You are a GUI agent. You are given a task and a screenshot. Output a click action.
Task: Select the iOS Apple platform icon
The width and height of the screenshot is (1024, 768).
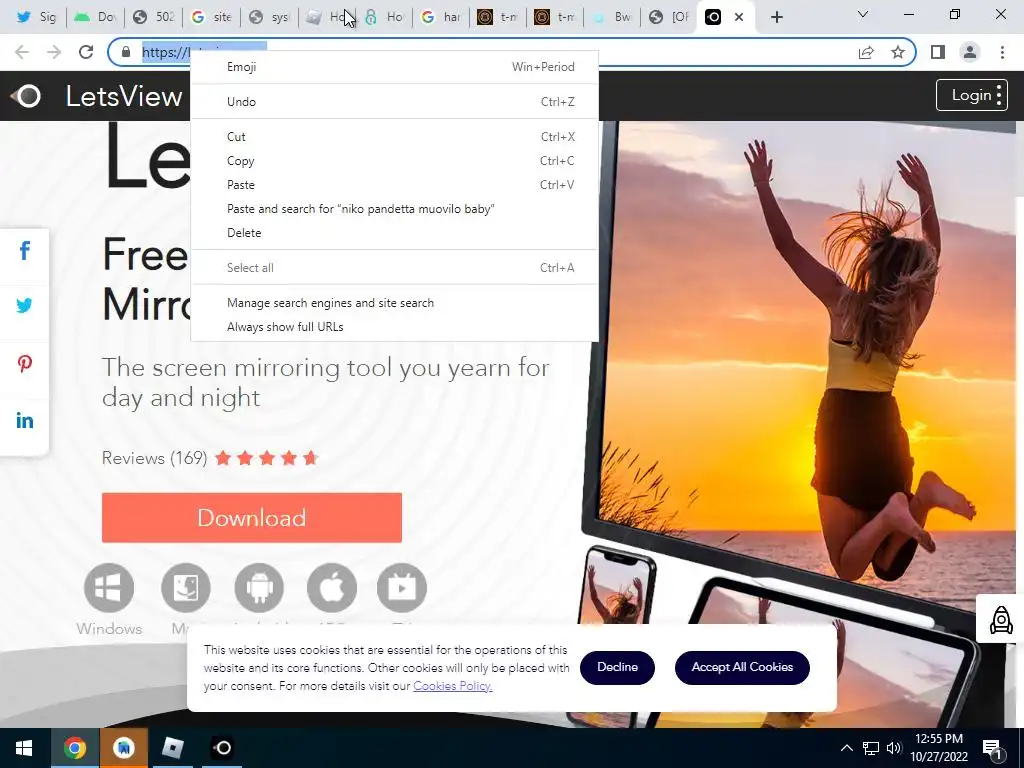(x=332, y=588)
